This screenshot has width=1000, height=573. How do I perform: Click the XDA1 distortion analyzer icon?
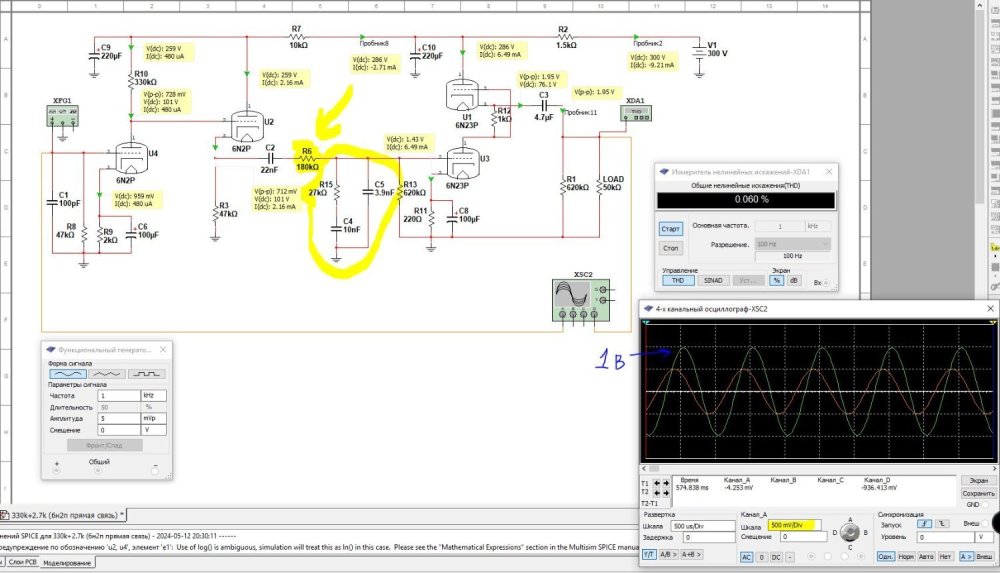click(x=635, y=115)
